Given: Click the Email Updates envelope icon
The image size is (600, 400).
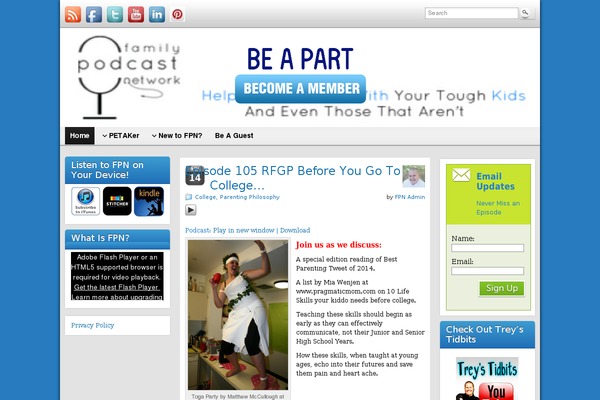Looking at the screenshot, I should click(x=461, y=175).
